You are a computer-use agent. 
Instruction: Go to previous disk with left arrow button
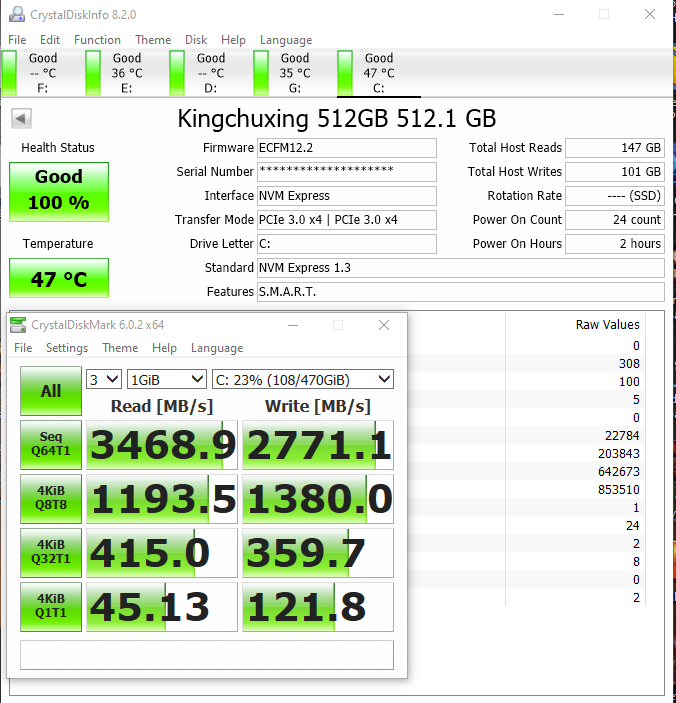(x=21, y=118)
